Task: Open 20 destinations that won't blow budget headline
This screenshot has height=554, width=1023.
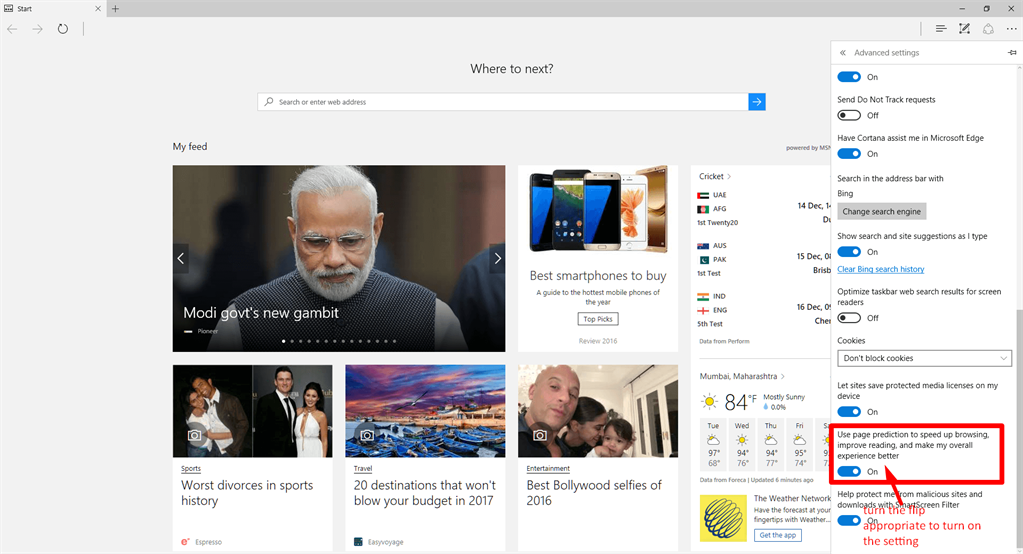Action: pos(424,493)
